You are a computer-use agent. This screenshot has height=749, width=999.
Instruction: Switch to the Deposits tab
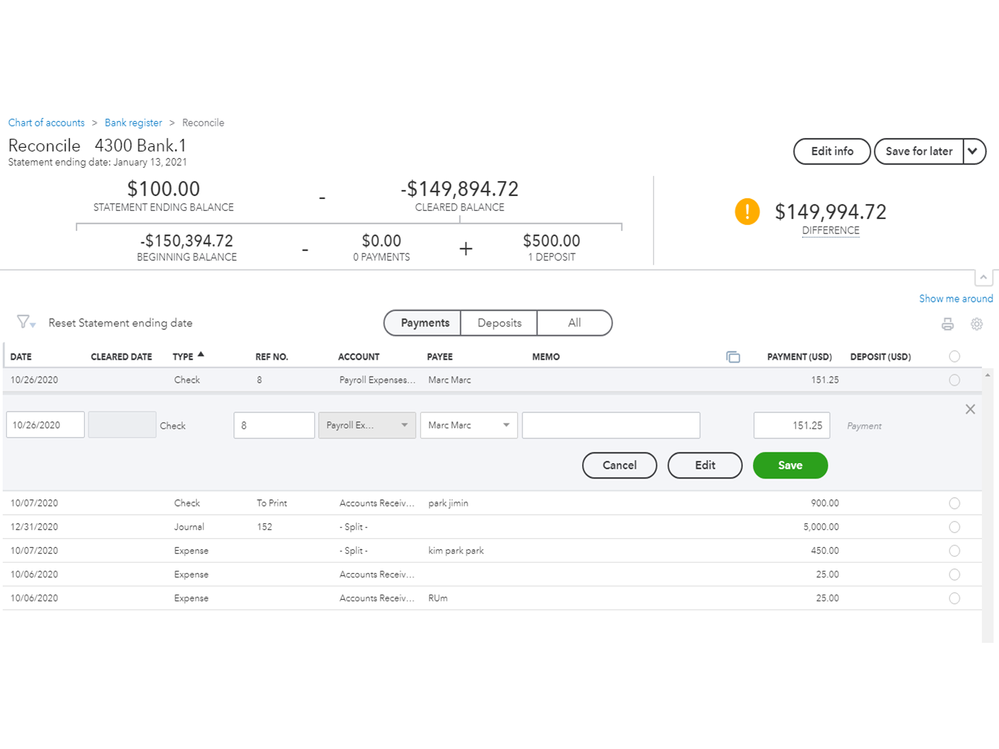(x=499, y=323)
